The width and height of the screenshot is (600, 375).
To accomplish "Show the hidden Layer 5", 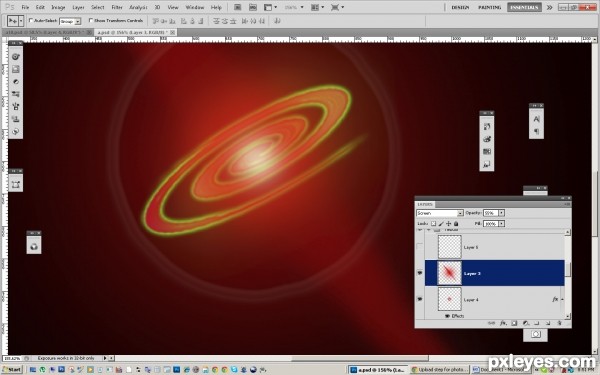I will coord(420,247).
